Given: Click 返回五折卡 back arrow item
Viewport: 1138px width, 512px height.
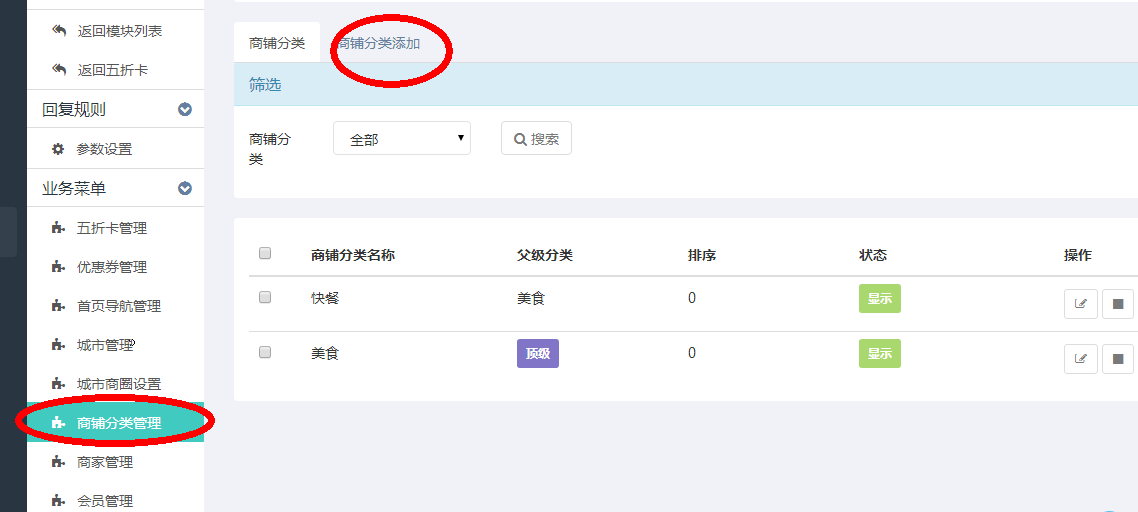Looking at the screenshot, I should point(111,70).
